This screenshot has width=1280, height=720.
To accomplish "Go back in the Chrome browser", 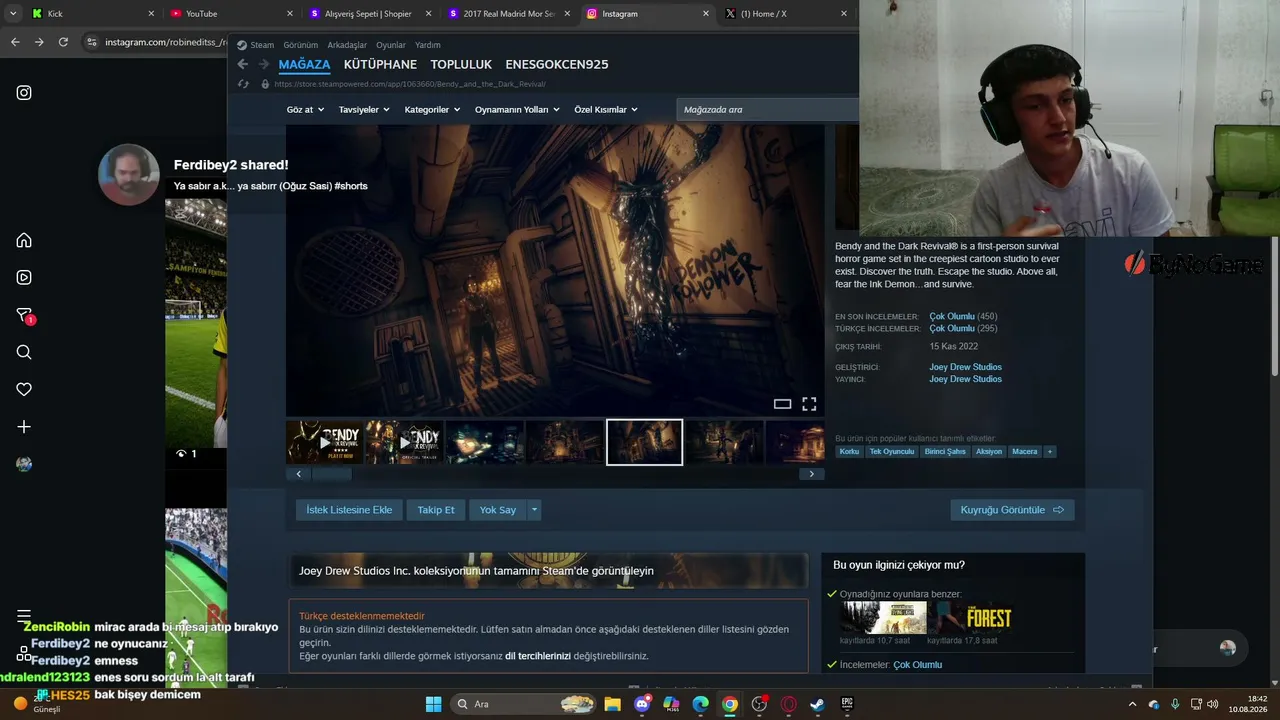I will point(15,42).
